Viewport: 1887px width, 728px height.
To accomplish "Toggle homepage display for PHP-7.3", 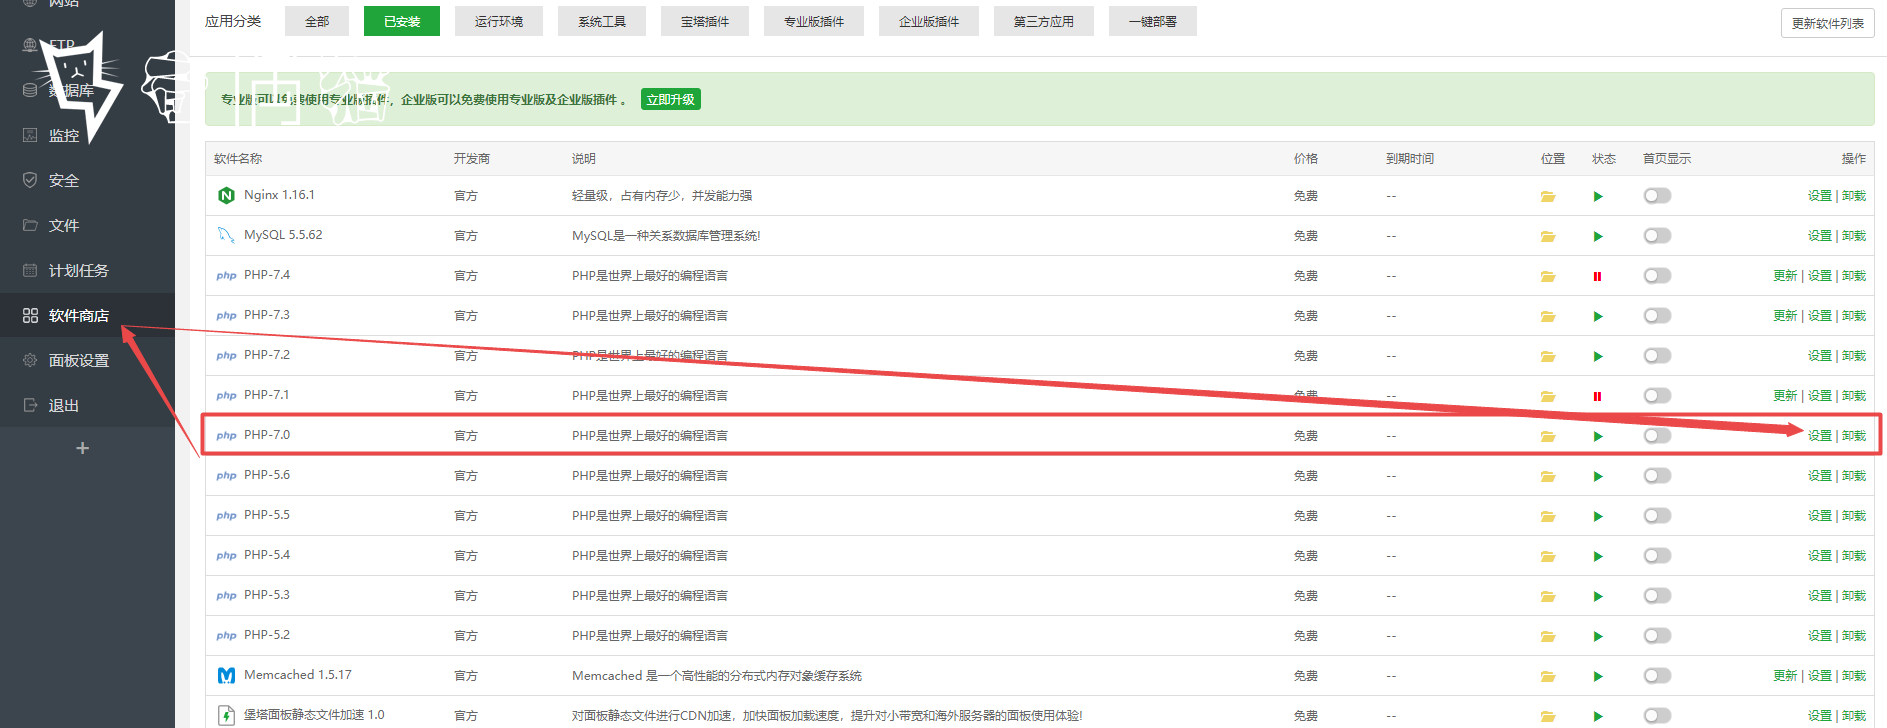I will click(1657, 316).
